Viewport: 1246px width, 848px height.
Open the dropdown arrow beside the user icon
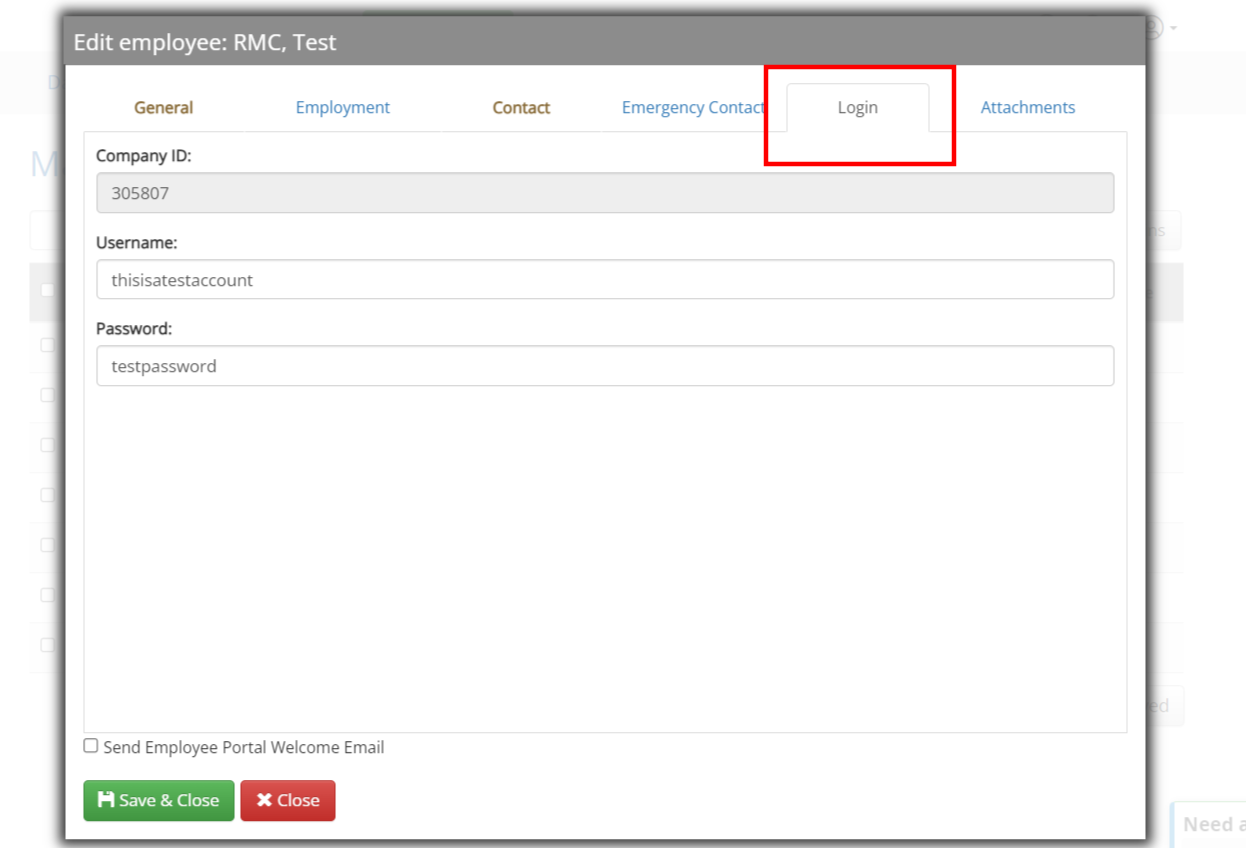tap(1173, 28)
